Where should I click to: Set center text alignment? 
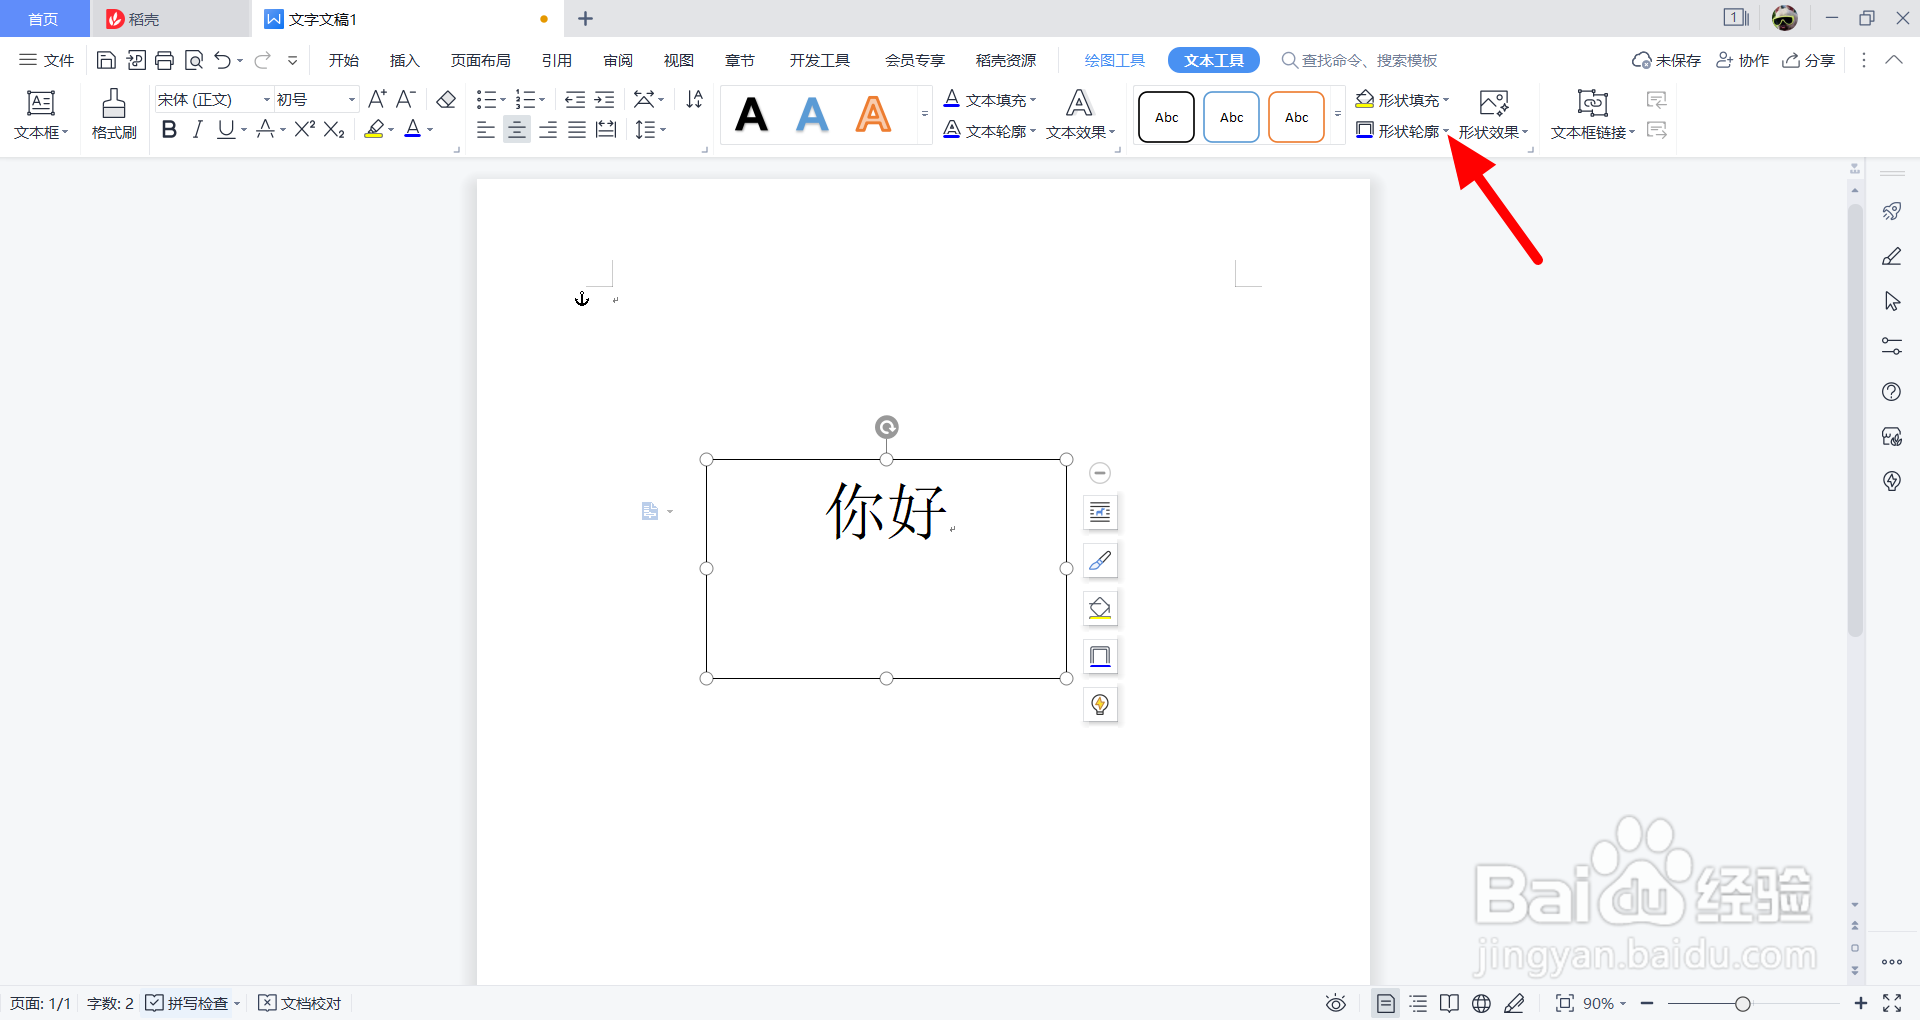(516, 129)
